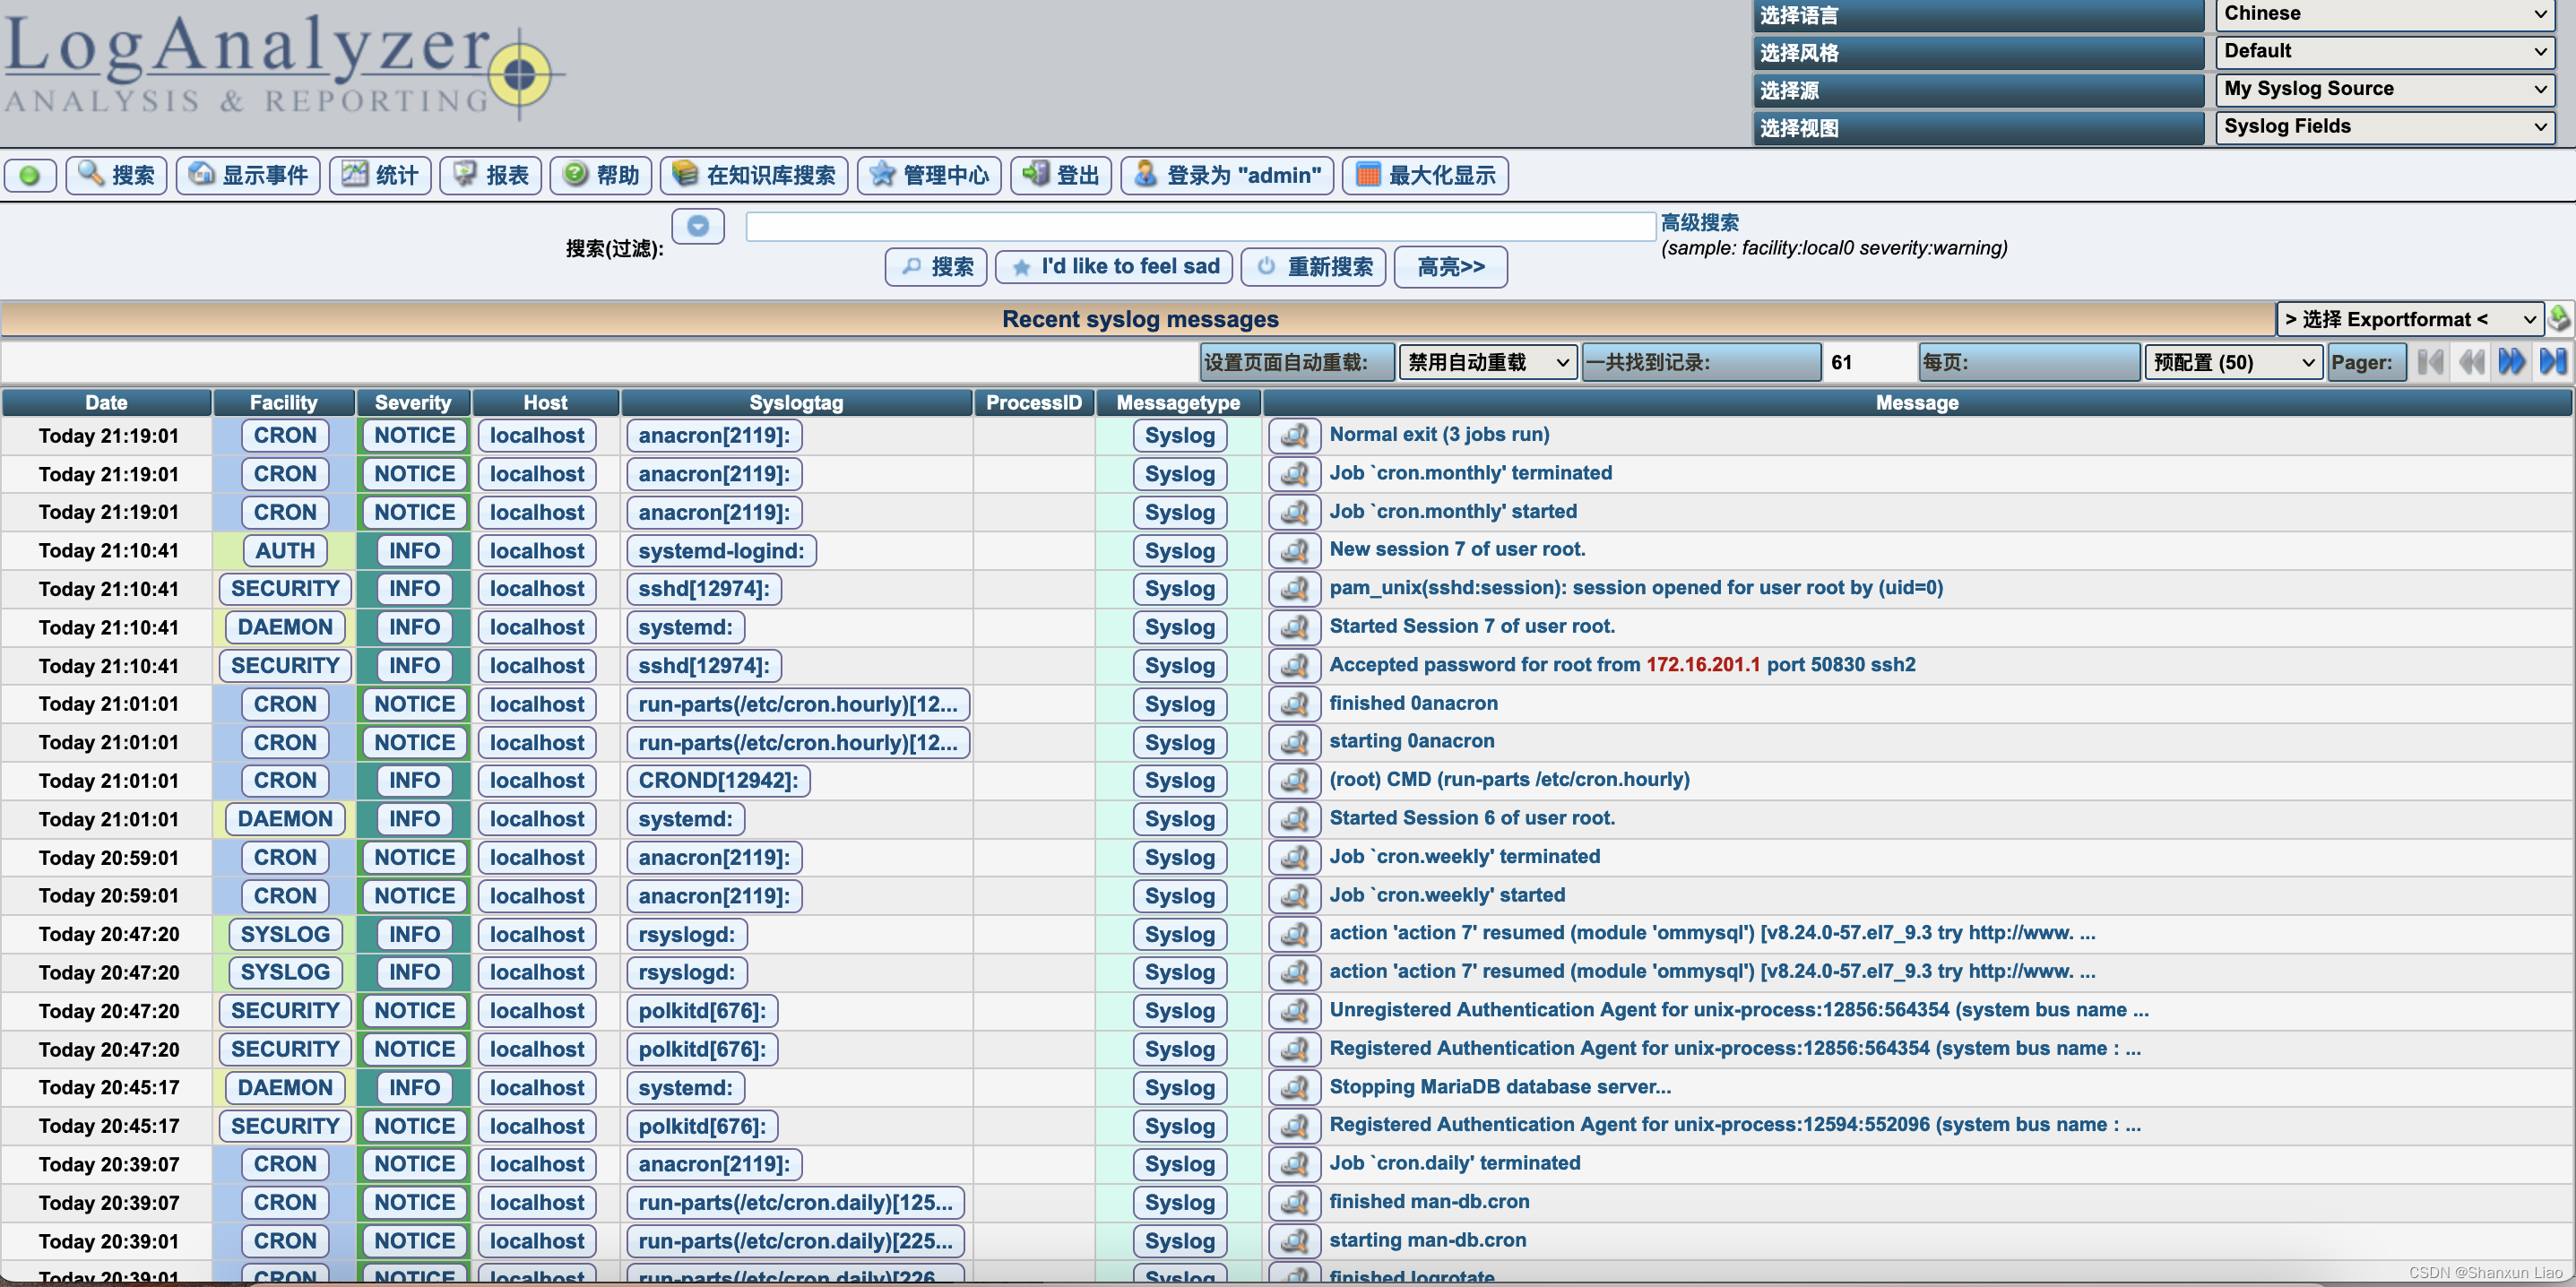Click the 高亮>> highlight button
The width and height of the screenshot is (2576, 1287).
click(1450, 267)
